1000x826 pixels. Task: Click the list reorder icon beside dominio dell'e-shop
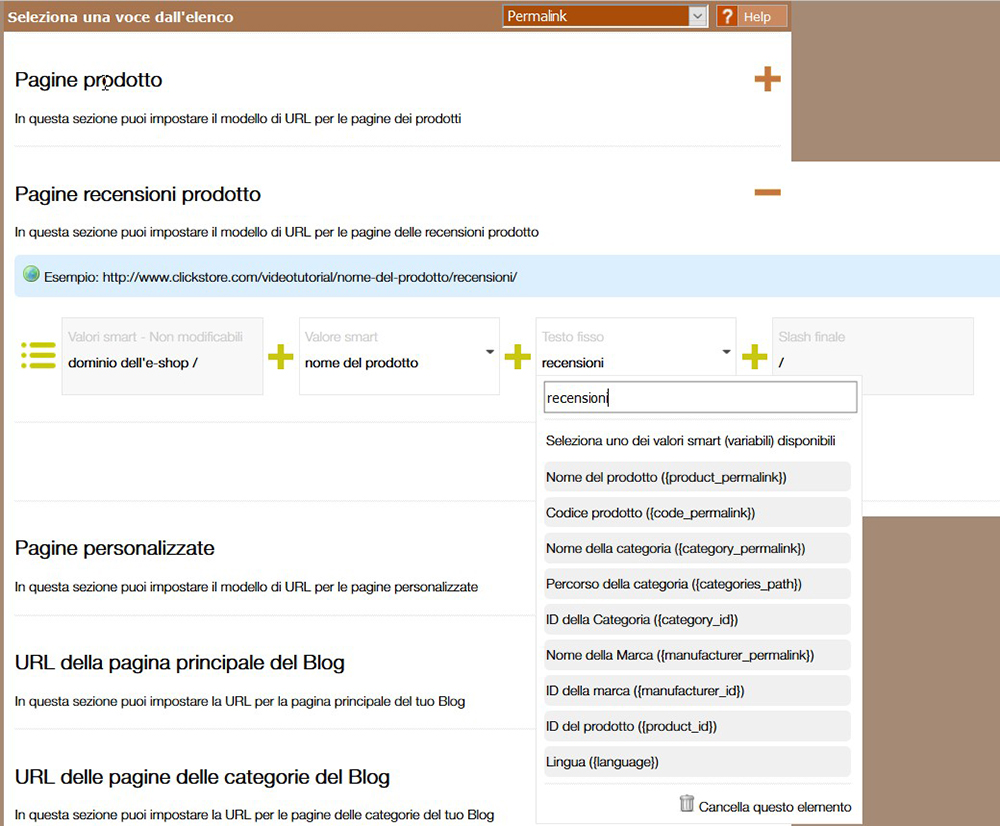pos(38,355)
